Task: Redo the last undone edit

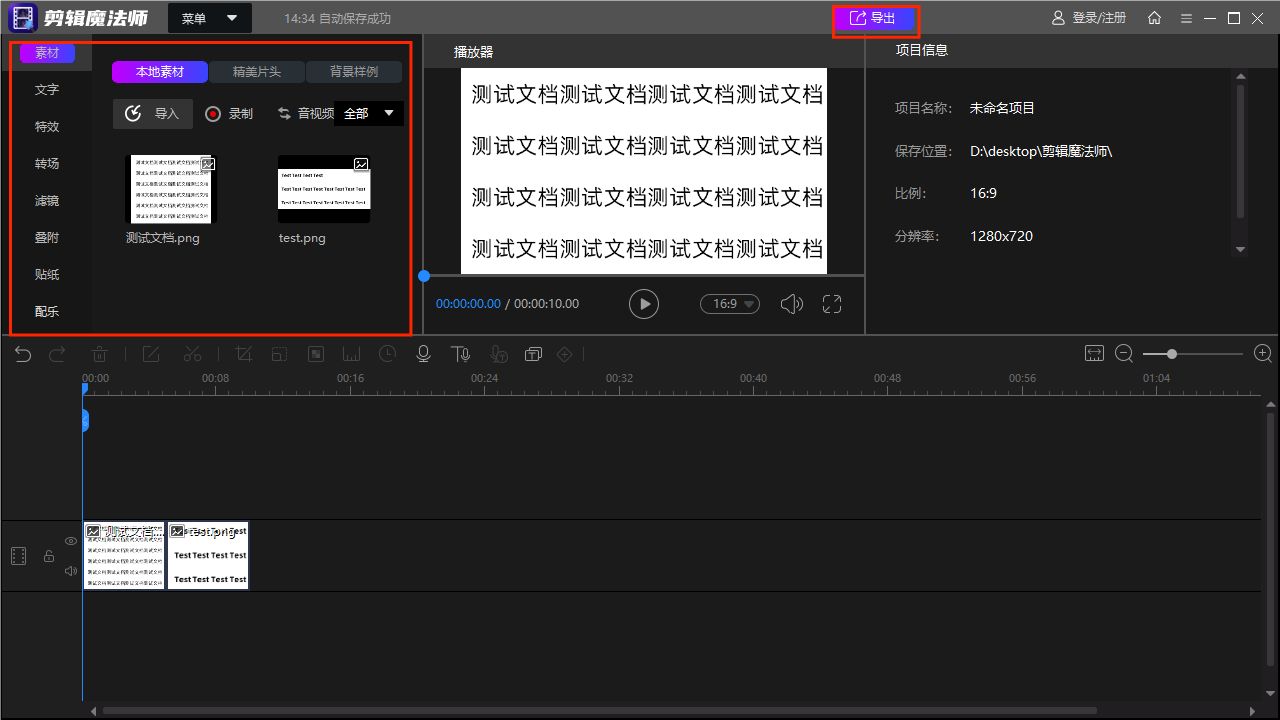Action: click(57, 354)
